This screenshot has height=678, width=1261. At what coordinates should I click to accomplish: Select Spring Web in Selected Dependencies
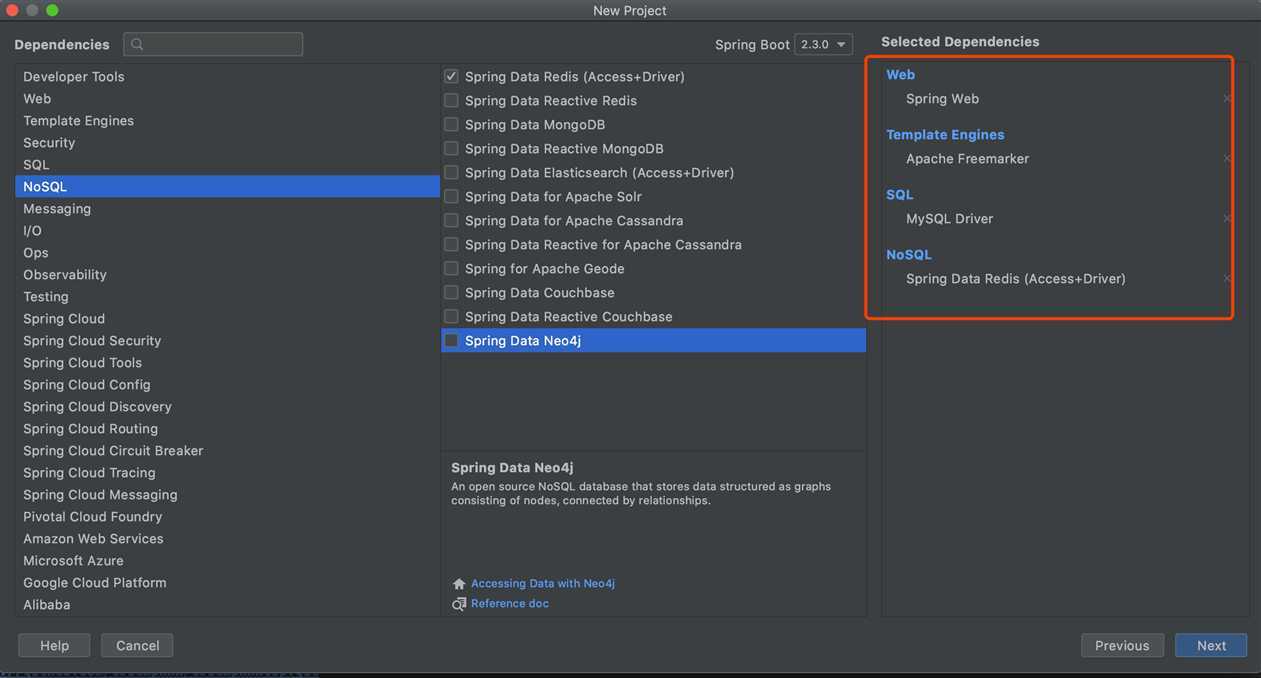(942, 99)
